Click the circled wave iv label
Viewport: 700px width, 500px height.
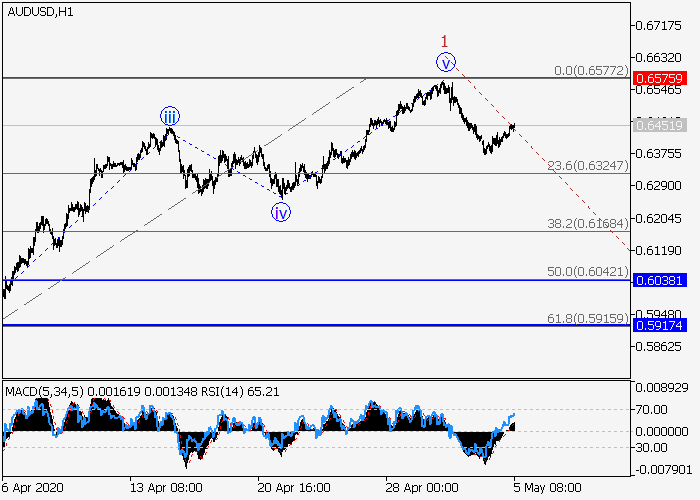281,211
